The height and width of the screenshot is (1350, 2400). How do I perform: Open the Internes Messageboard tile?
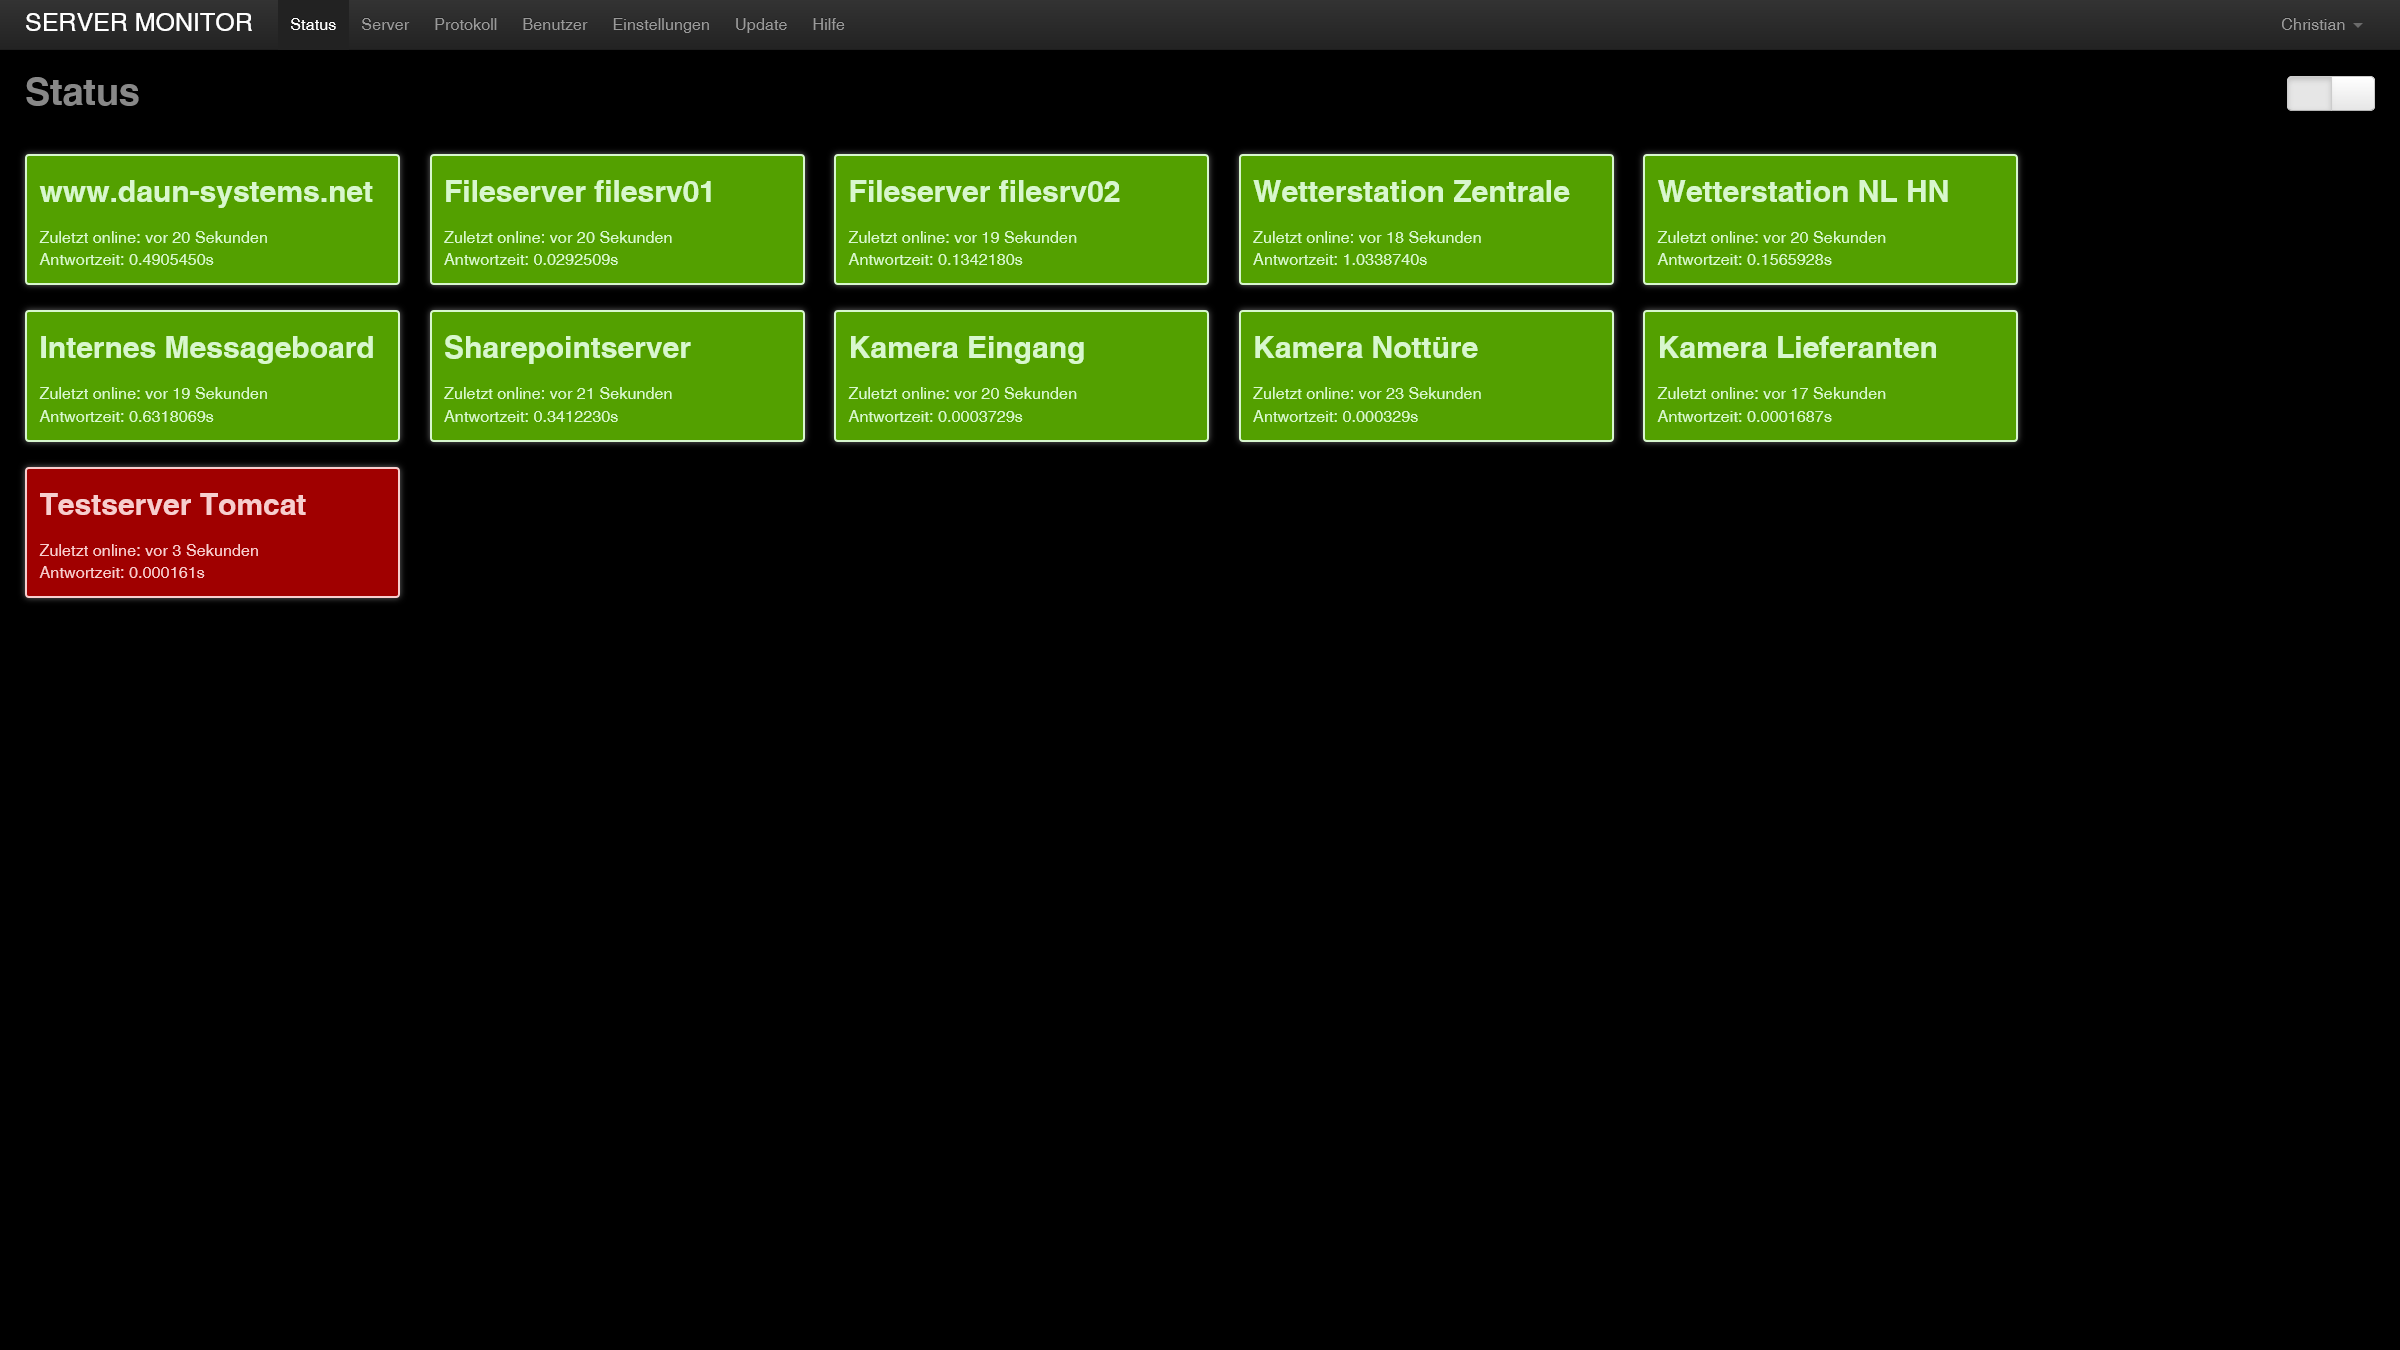click(x=212, y=375)
